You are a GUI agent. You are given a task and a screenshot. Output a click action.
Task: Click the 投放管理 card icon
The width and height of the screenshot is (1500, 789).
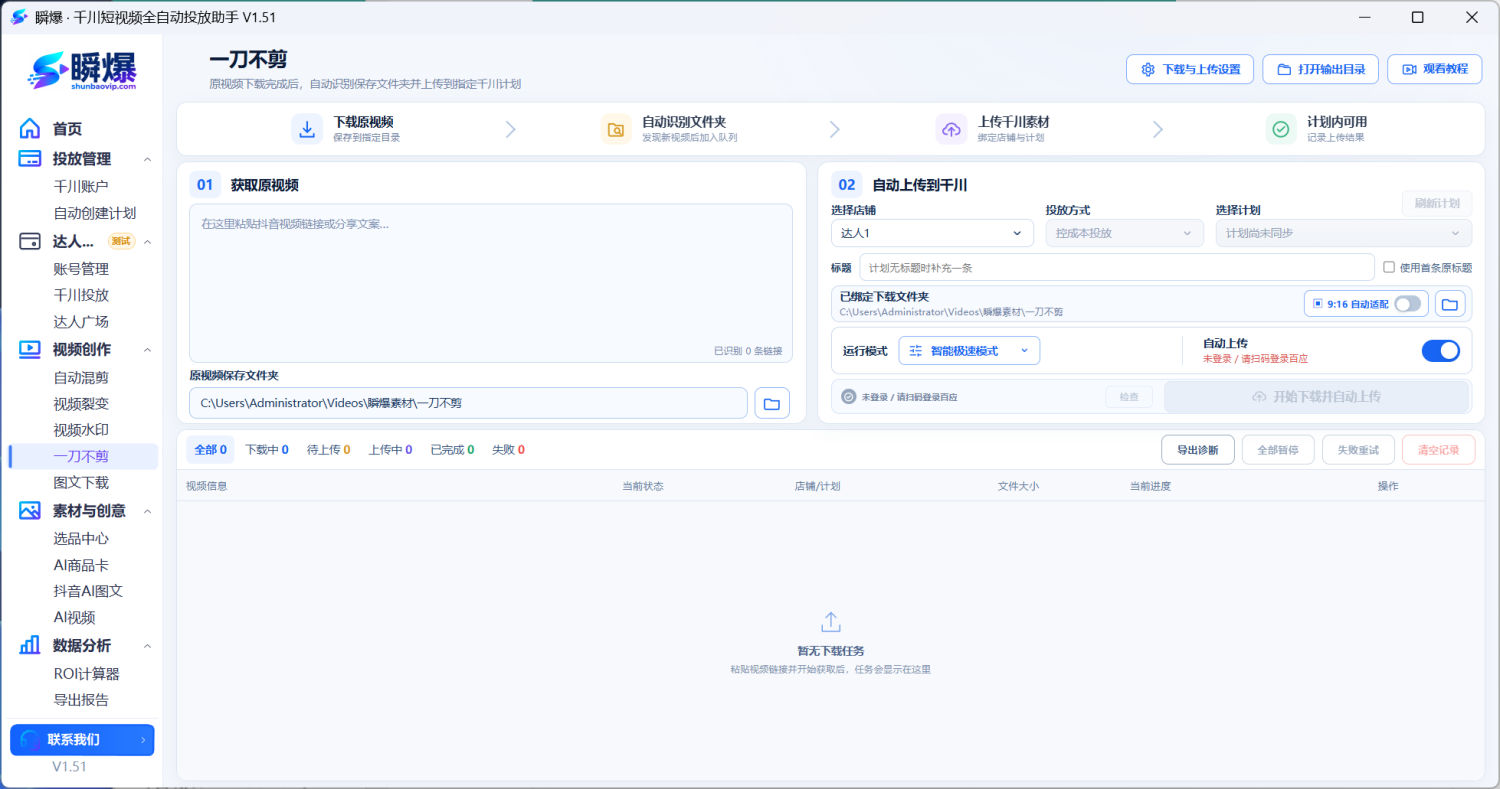tap(30, 159)
